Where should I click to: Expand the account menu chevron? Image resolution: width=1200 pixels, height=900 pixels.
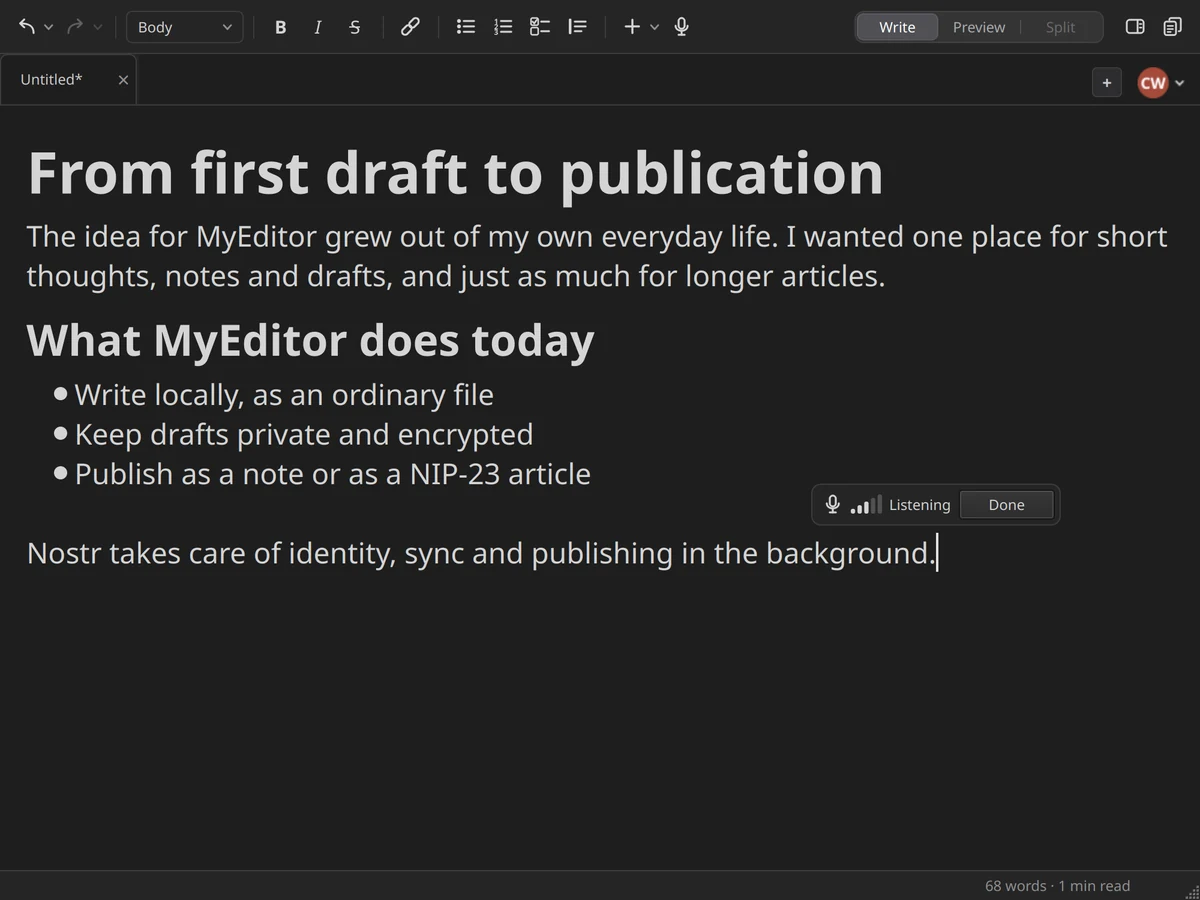(x=1180, y=84)
